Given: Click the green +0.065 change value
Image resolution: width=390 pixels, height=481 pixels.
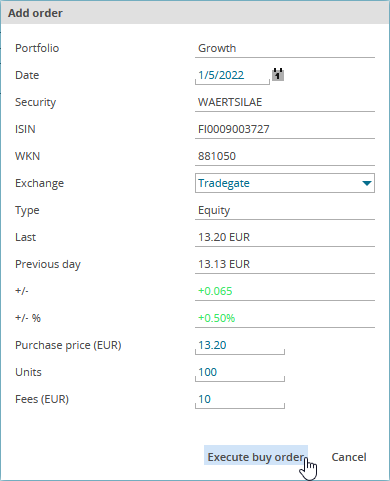Looking at the screenshot, I should point(215,291).
